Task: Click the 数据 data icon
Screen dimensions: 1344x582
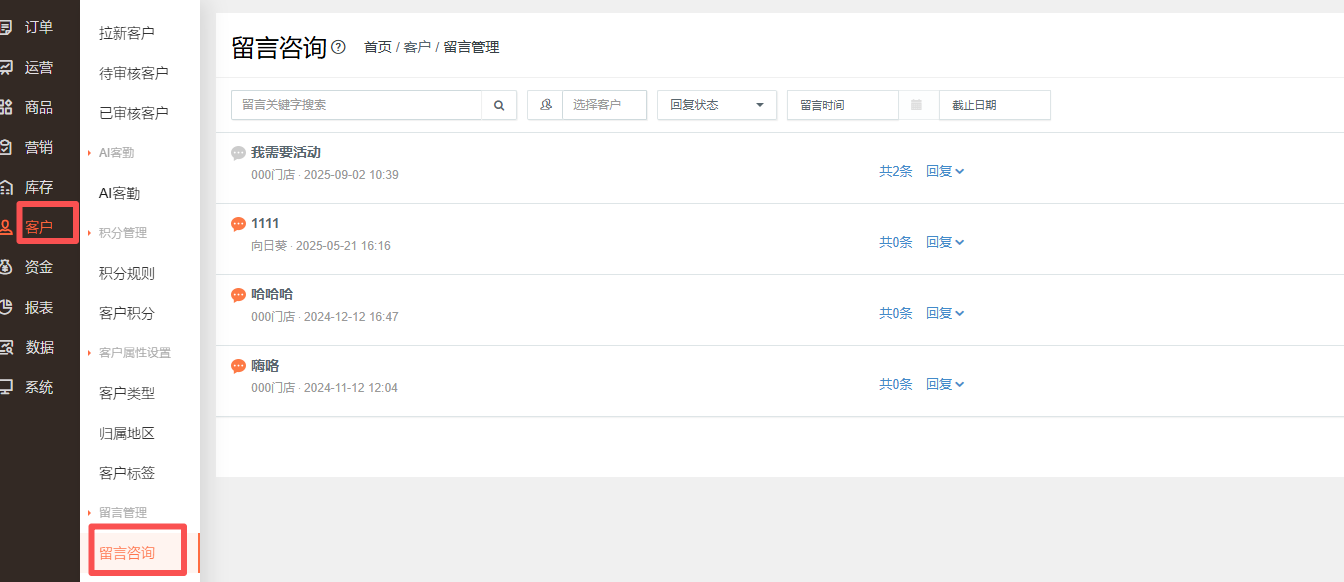Action: pyautogui.click(x=6, y=347)
